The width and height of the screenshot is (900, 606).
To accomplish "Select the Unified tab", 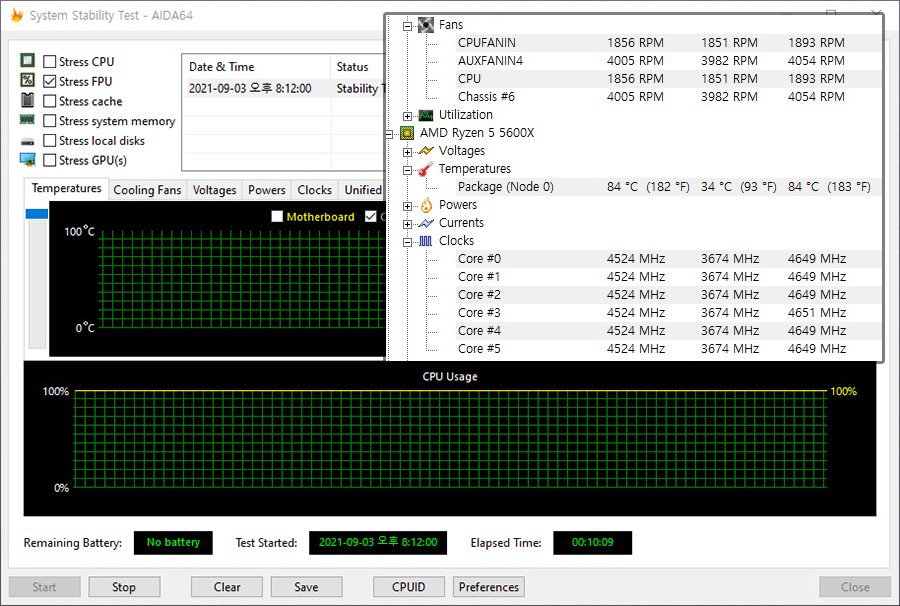I will (x=362, y=190).
